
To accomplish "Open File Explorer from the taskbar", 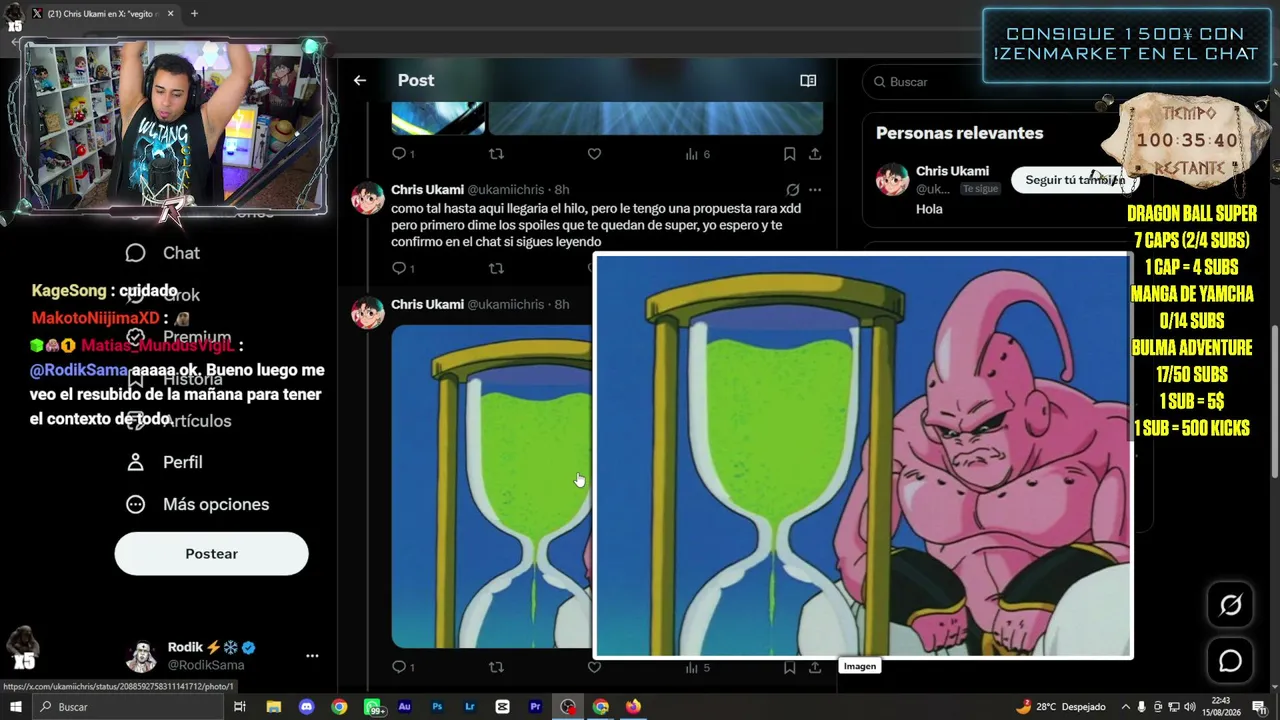I will [274, 707].
